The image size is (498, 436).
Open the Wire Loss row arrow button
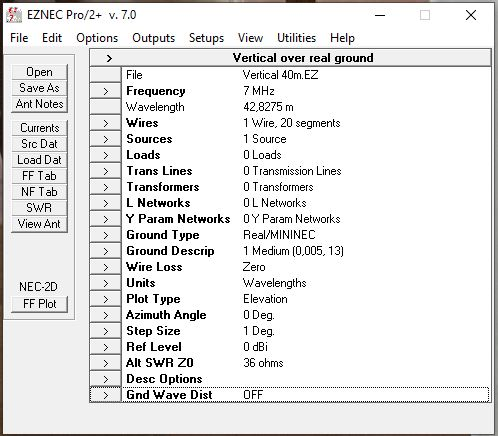[x=105, y=267]
